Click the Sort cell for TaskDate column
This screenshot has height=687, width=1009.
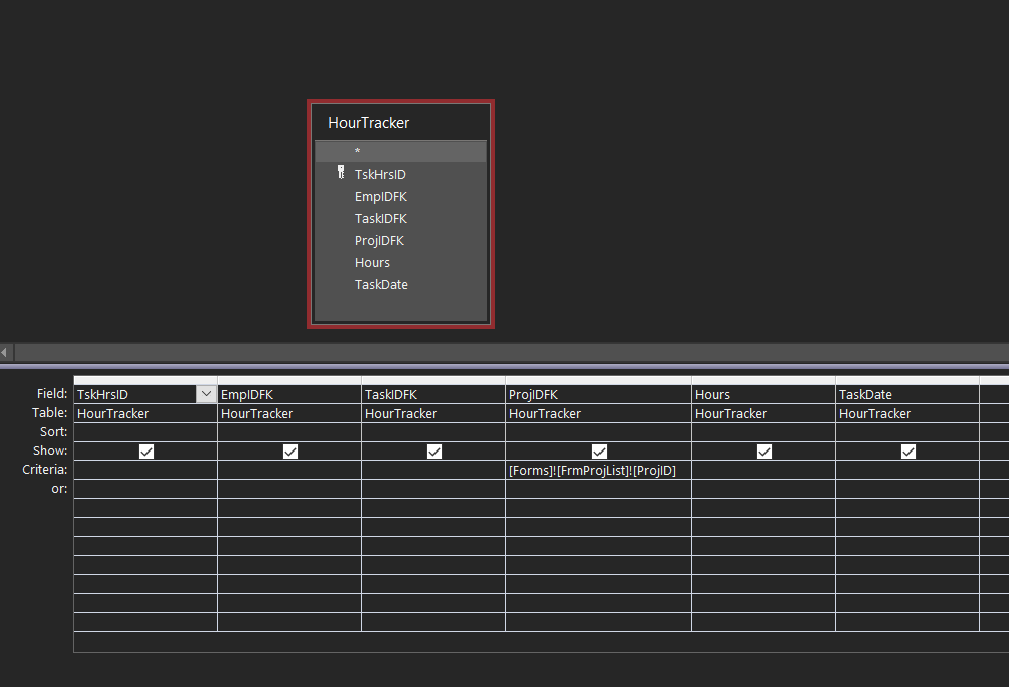907,432
